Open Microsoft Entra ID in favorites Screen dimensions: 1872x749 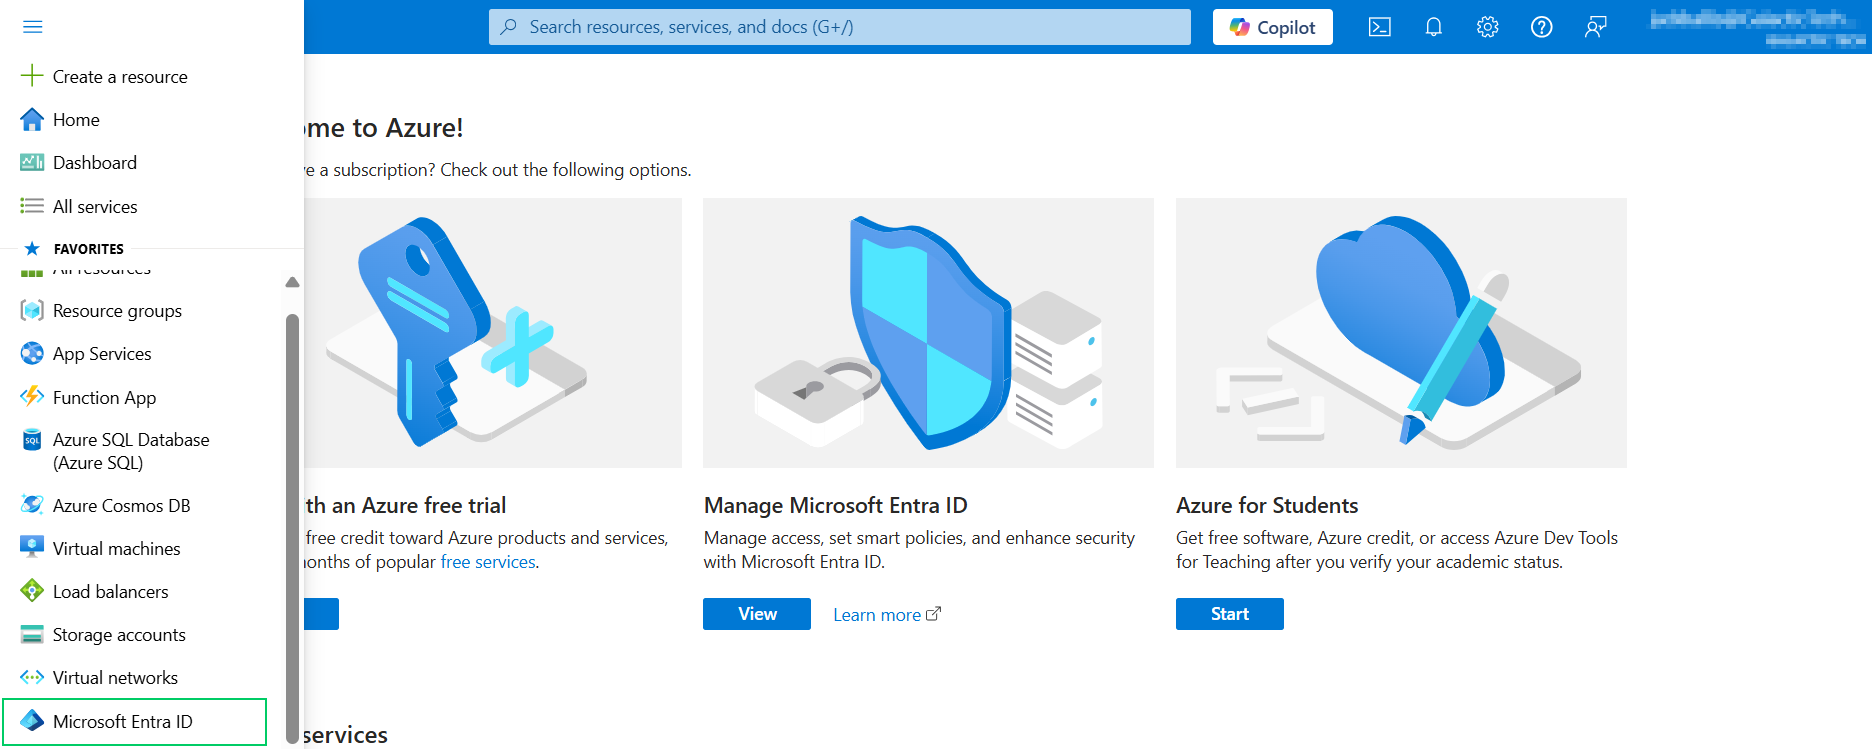click(122, 722)
